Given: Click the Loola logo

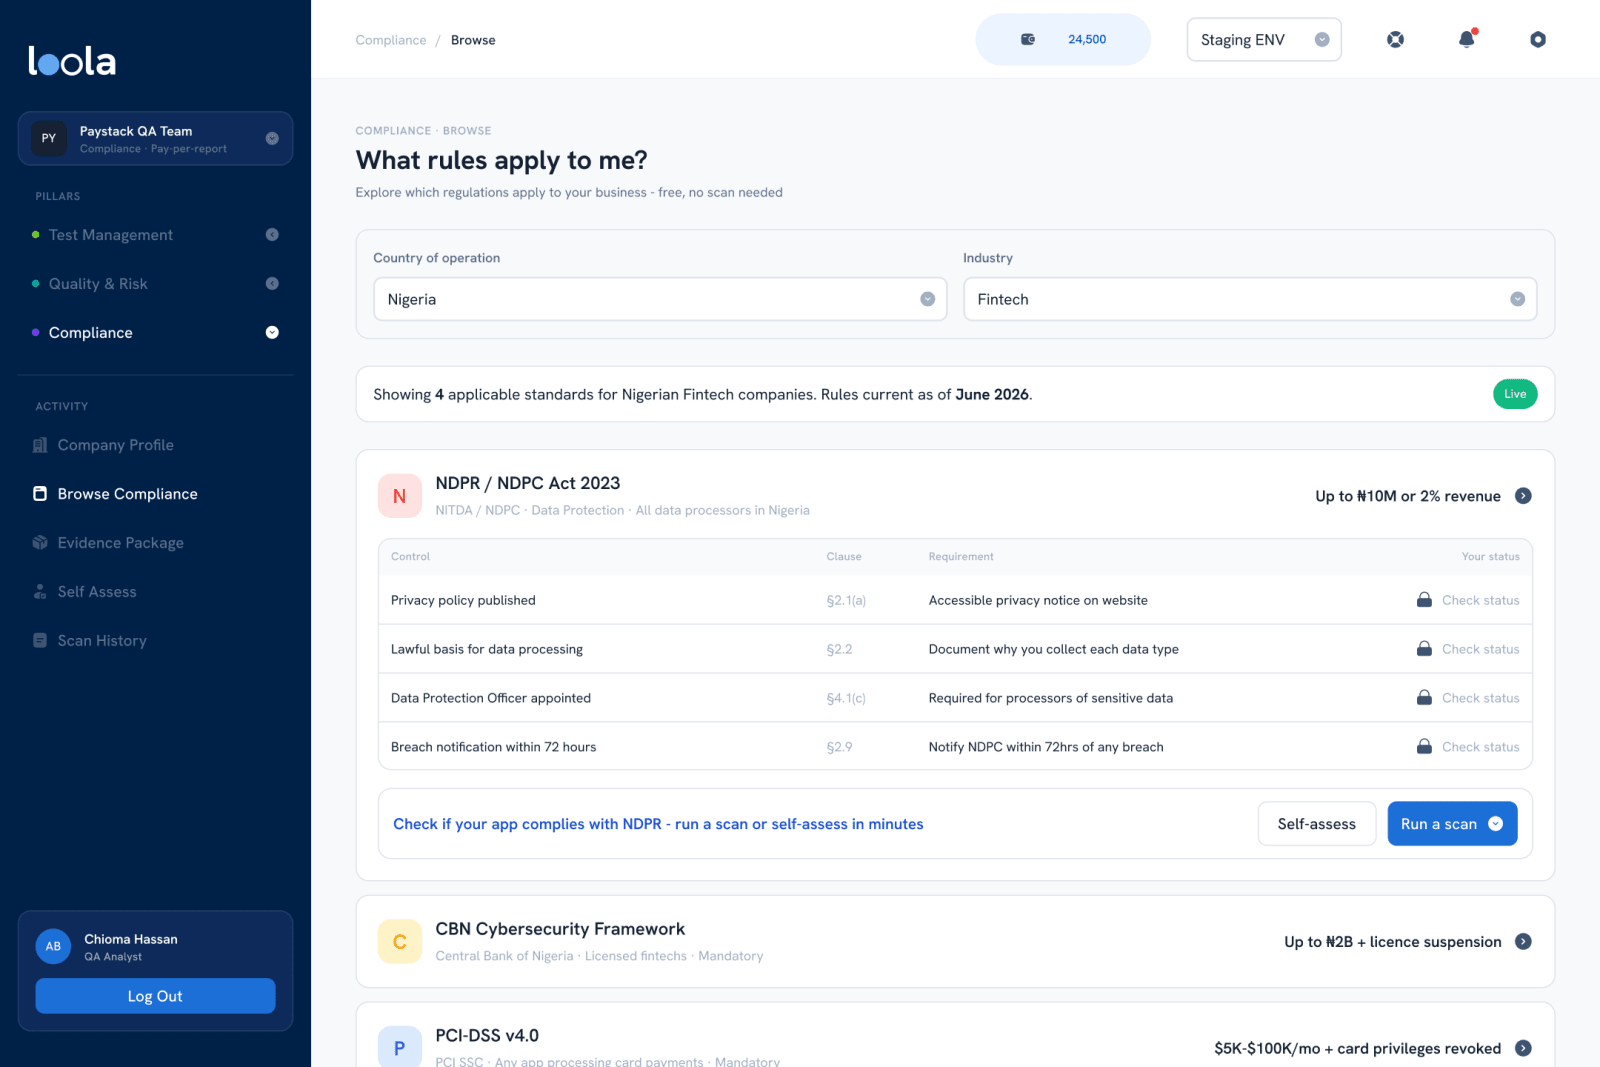Looking at the screenshot, I should point(72,61).
